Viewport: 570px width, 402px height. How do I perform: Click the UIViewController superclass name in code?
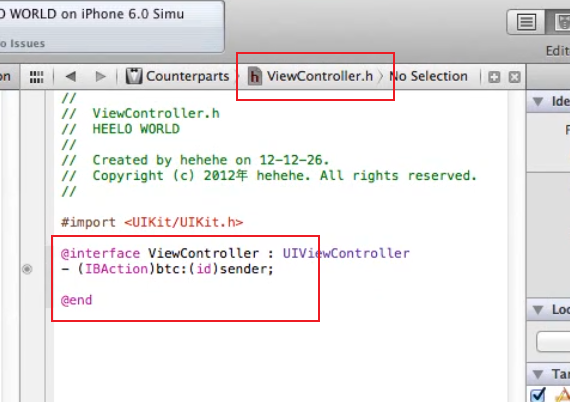346,253
